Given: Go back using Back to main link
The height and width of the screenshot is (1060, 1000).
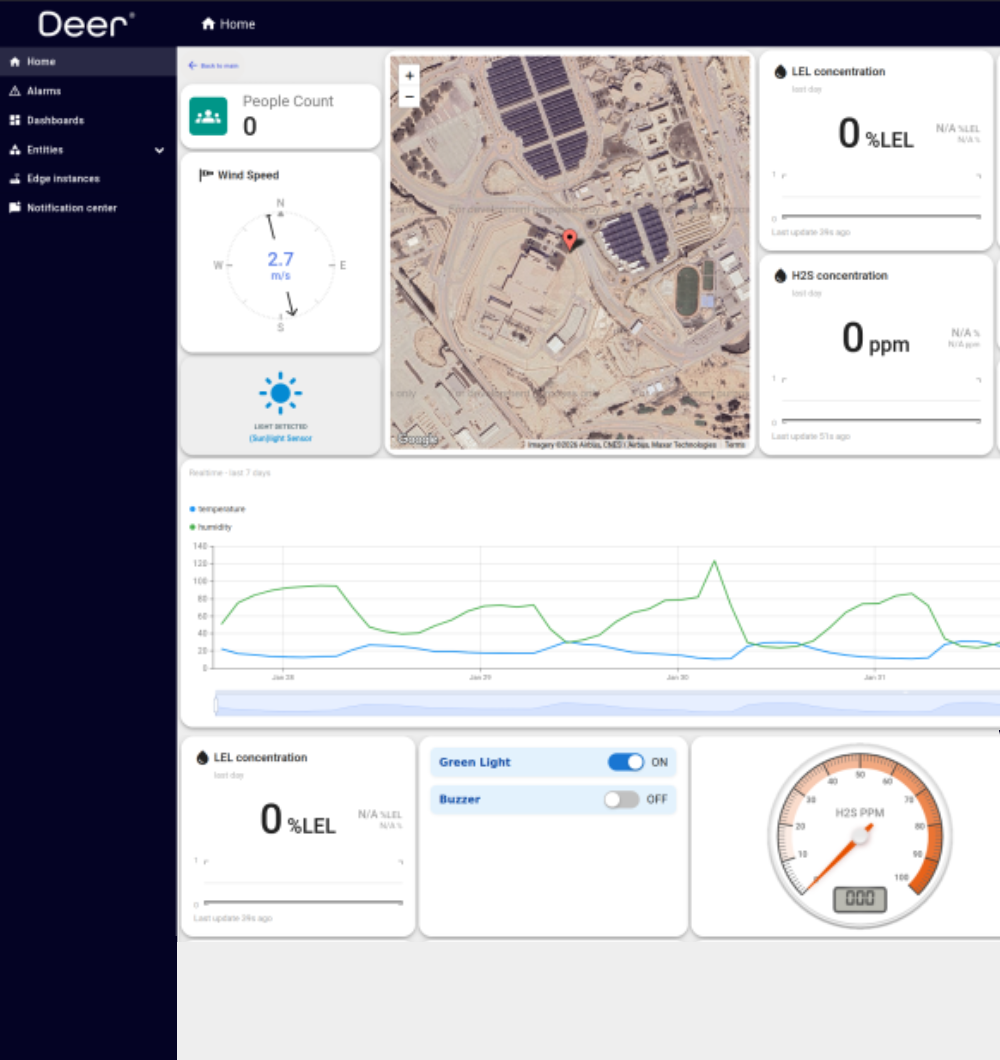Looking at the screenshot, I should pos(213,66).
